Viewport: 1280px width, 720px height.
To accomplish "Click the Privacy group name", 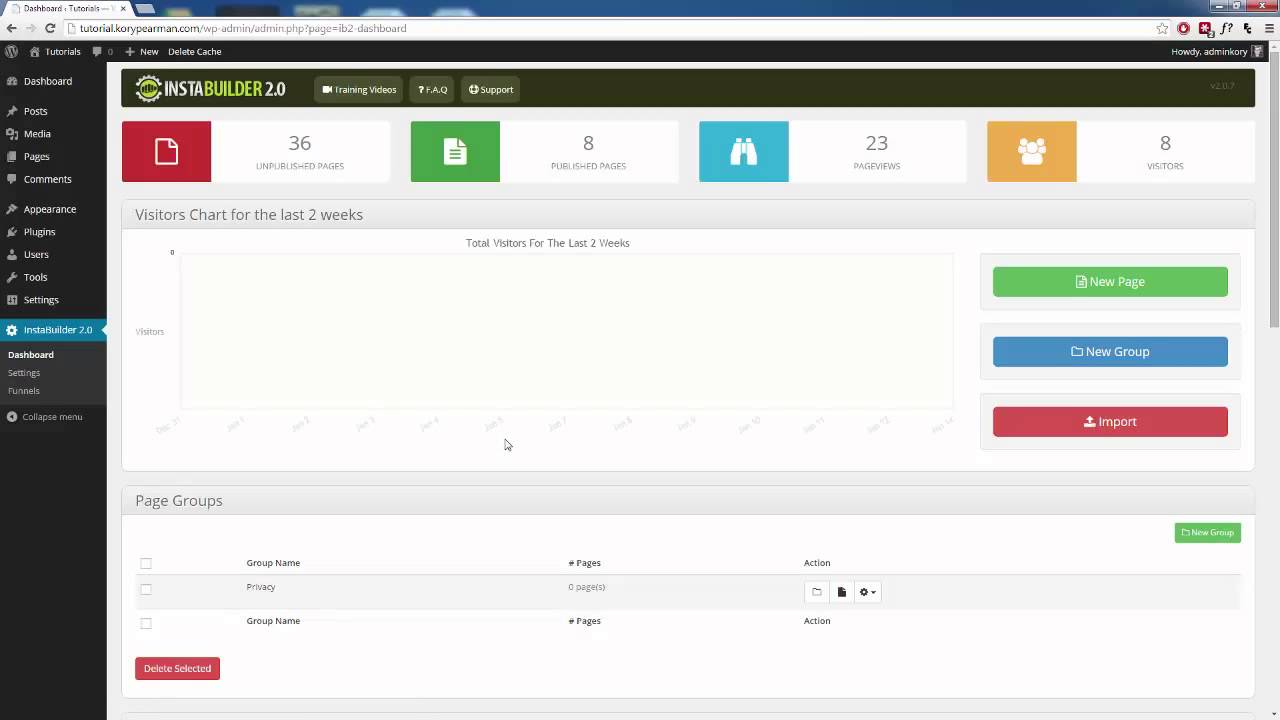I will tap(261, 587).
